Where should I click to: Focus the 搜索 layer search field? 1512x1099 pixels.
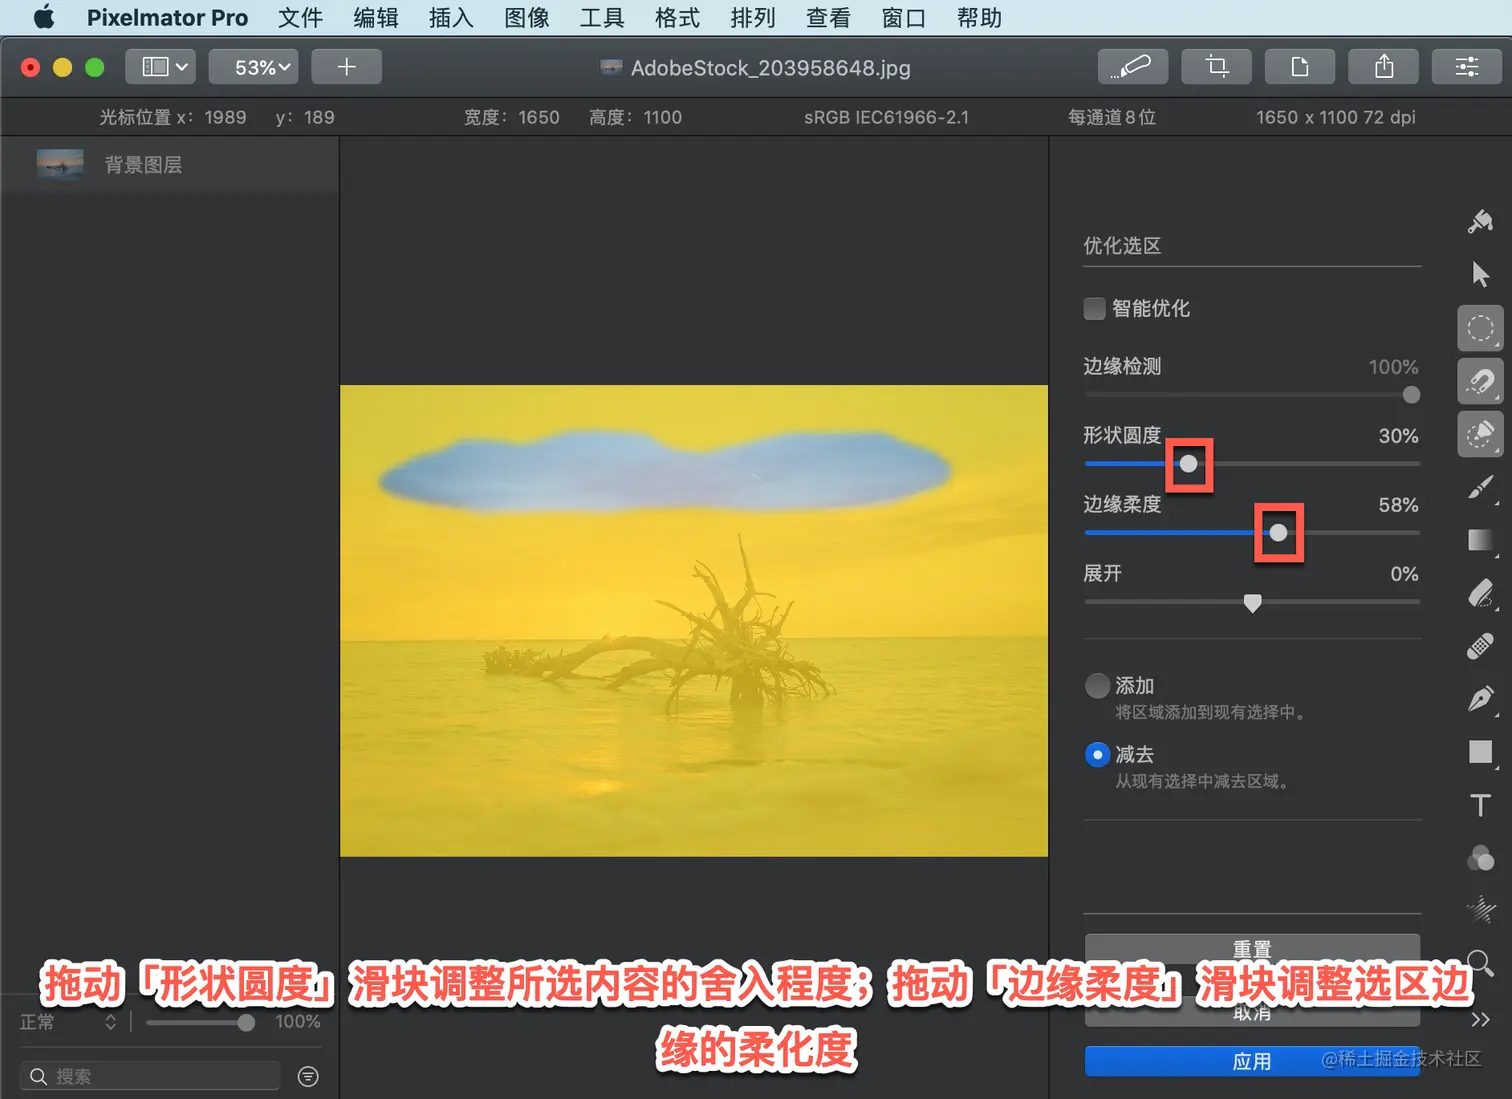pyautogui.click(x=150, y=1076)
